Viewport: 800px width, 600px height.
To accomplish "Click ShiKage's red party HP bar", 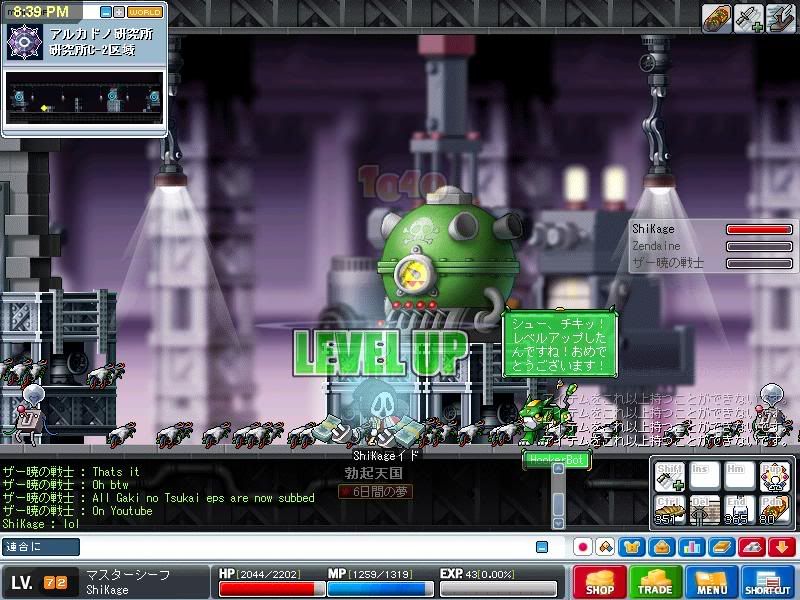I will coord(759,230).
